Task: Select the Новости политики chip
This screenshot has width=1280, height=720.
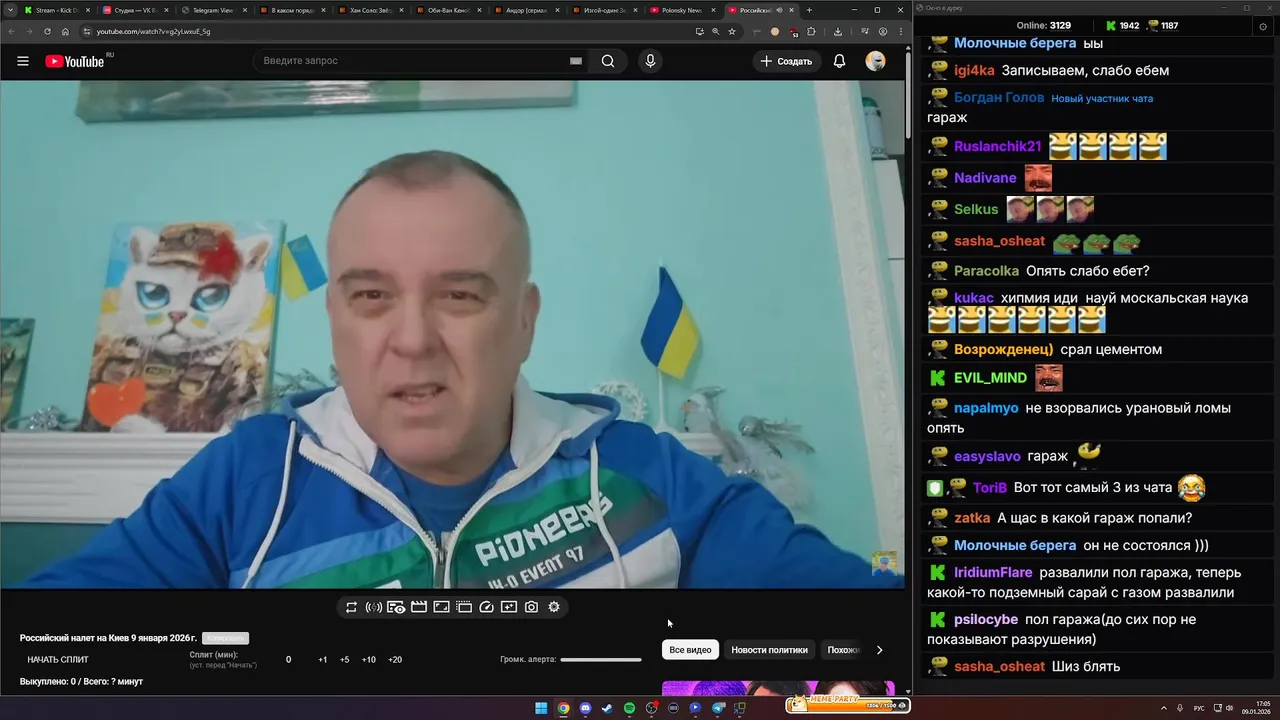Action: tap(769, 650)
